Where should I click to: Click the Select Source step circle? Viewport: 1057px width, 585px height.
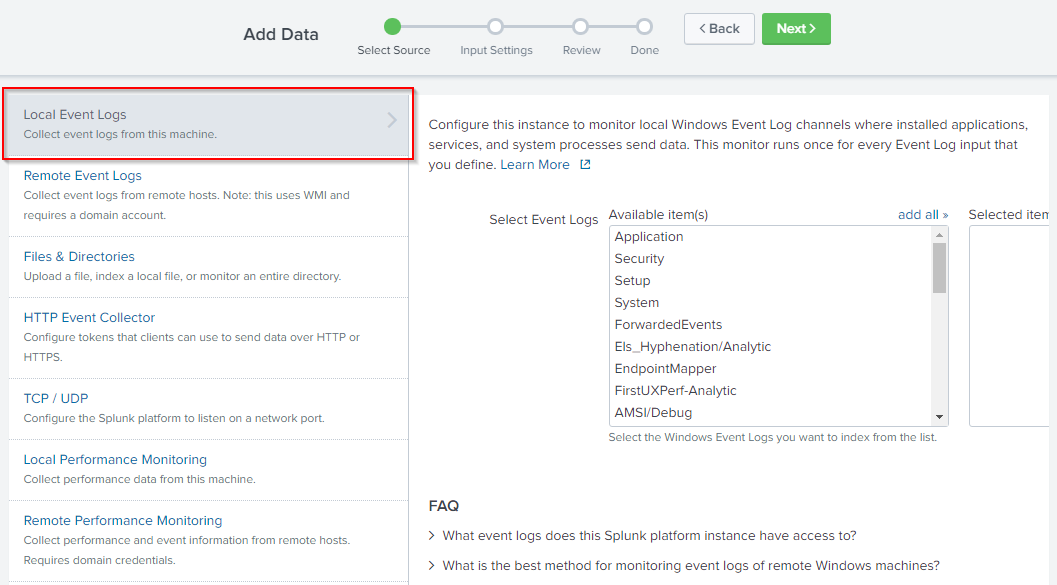tap(393, 27)
